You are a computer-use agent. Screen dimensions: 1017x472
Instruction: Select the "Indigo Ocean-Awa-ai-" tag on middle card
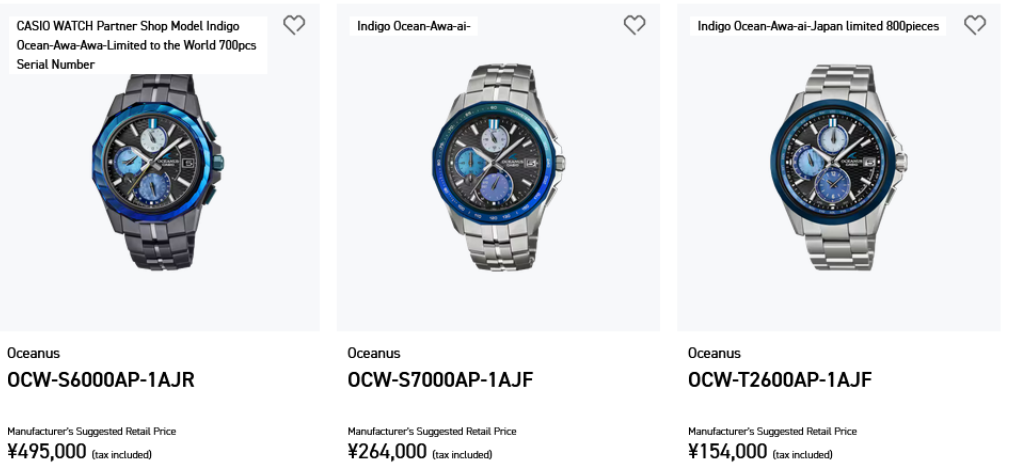pyautogui.click(x=415, y=26)
